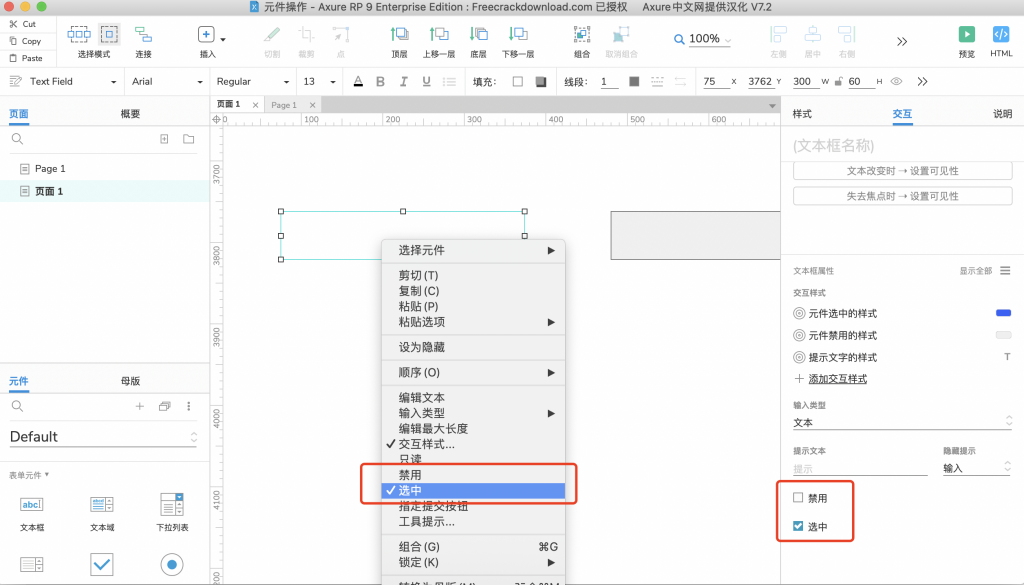Click the HTML publish icon

click(1001, 36)
